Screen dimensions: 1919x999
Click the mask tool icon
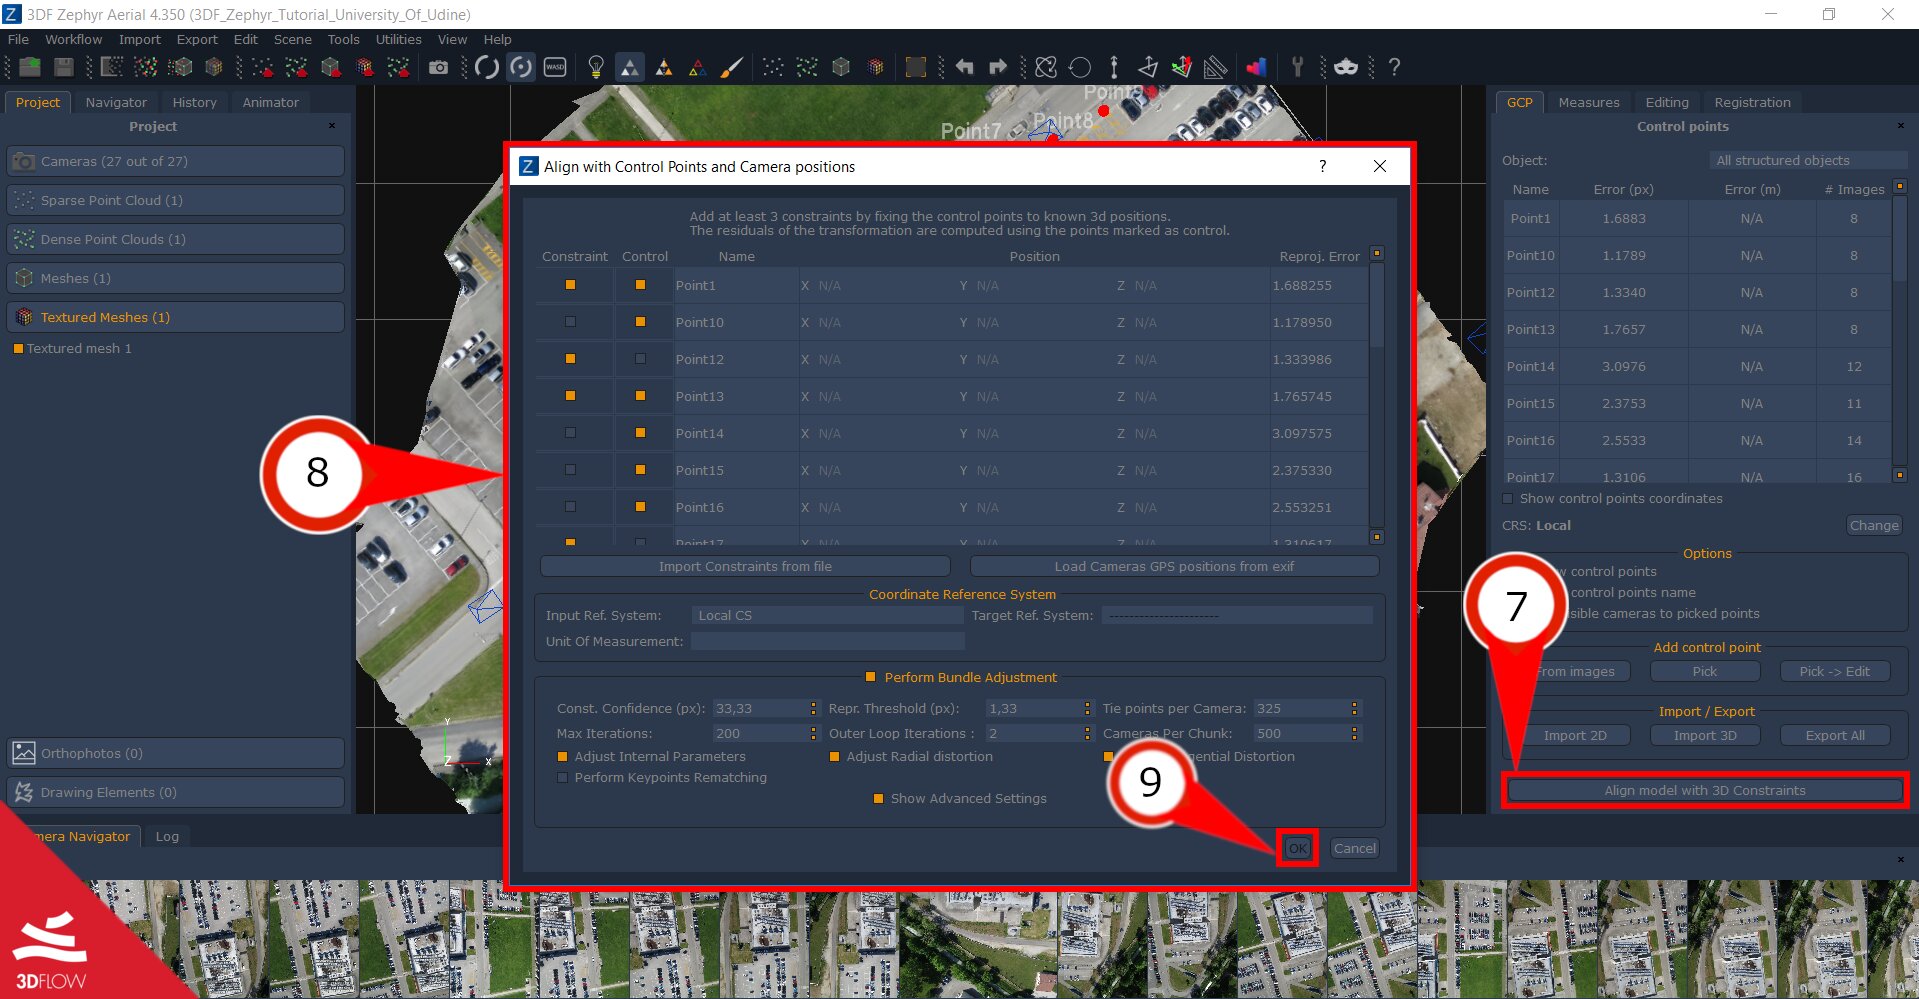coord(1346,67)
